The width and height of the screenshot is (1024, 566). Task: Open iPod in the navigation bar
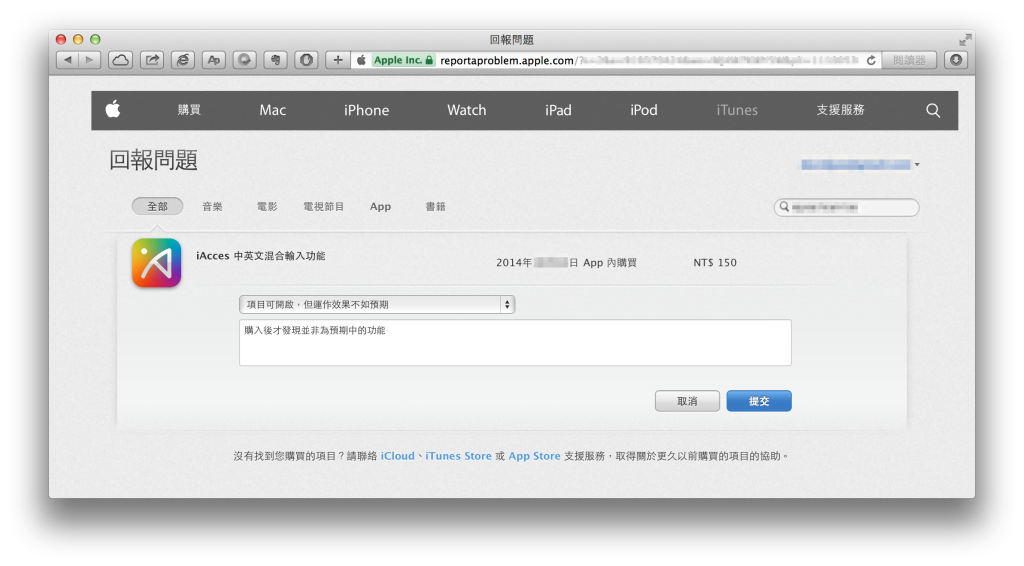tap(644, 110)
